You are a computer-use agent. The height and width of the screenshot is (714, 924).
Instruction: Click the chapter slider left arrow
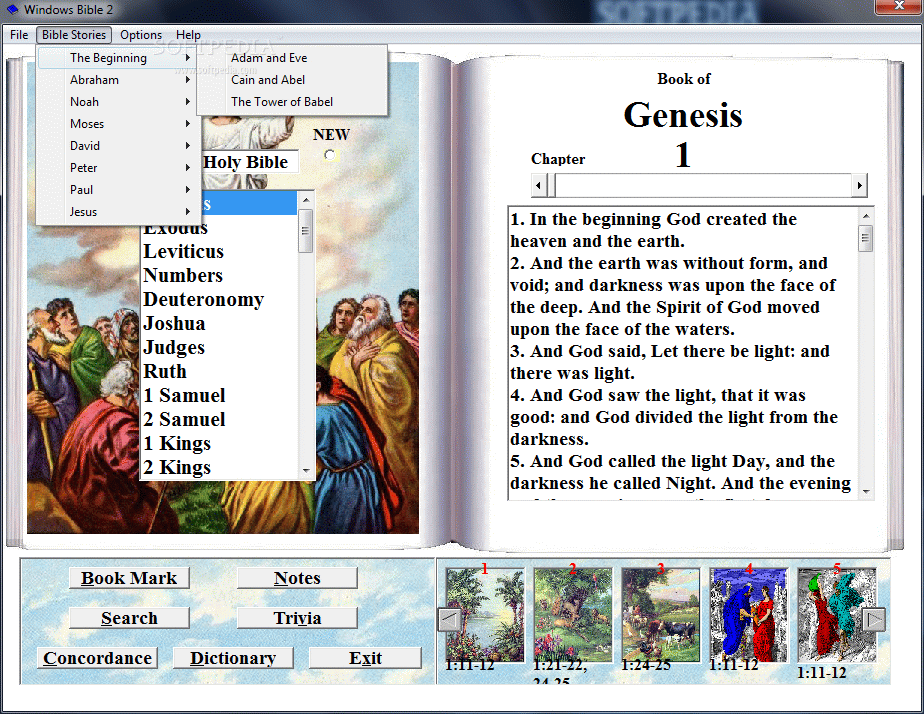coord(538,186)
